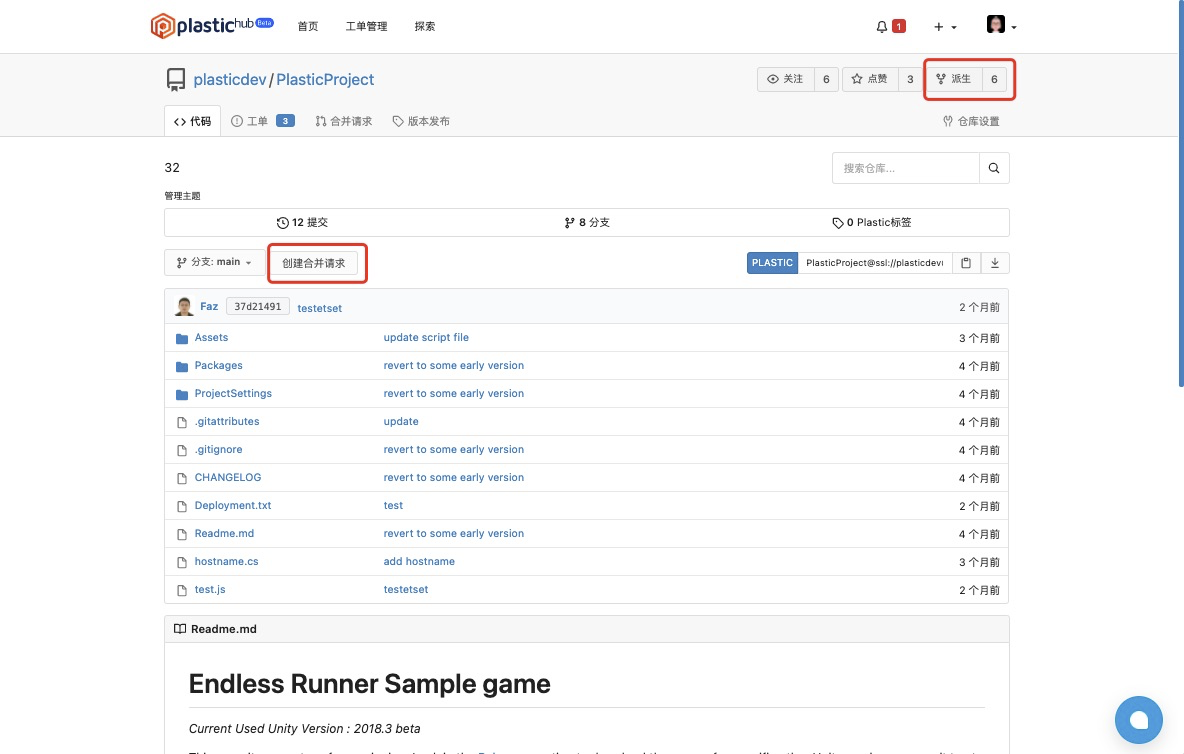Focus the 搜索仓库 search field

point(905,168)
